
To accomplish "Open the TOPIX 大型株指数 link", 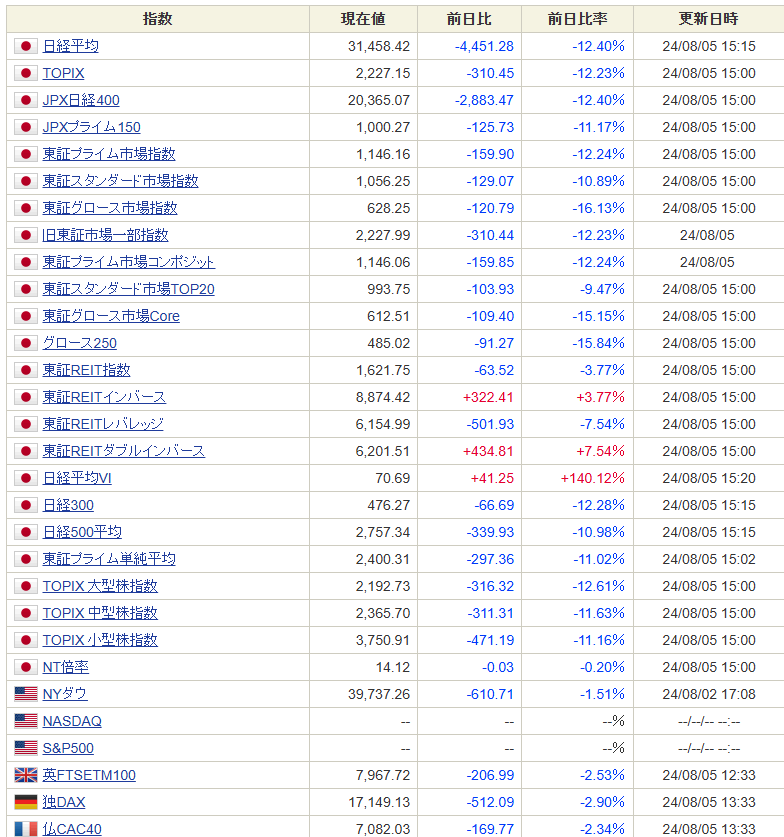I will coord(100,586).
